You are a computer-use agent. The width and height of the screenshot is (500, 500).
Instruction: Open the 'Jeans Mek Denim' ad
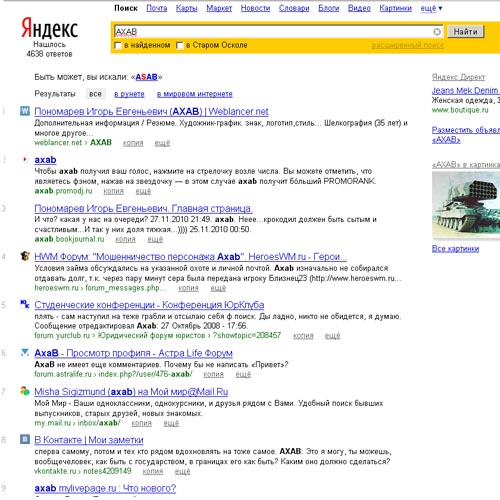[465, 90]
